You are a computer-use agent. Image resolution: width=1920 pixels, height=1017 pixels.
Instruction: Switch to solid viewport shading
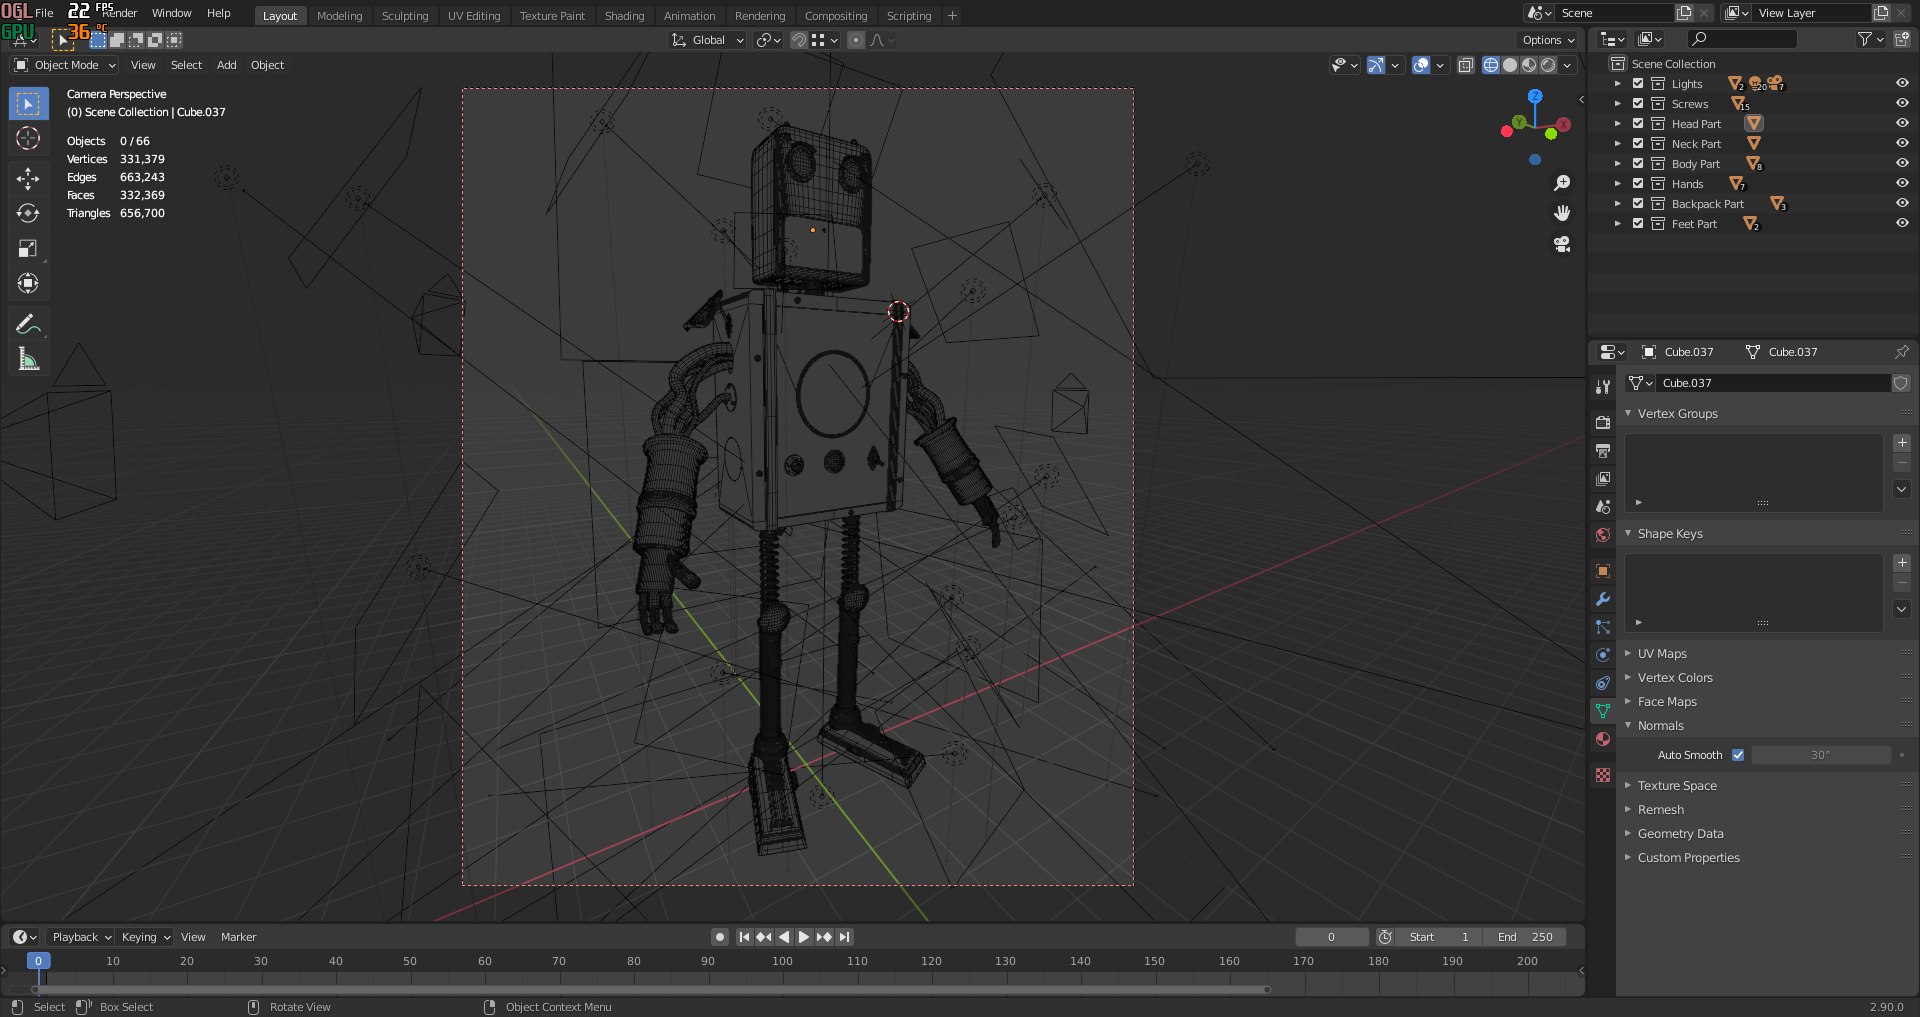1510,65
